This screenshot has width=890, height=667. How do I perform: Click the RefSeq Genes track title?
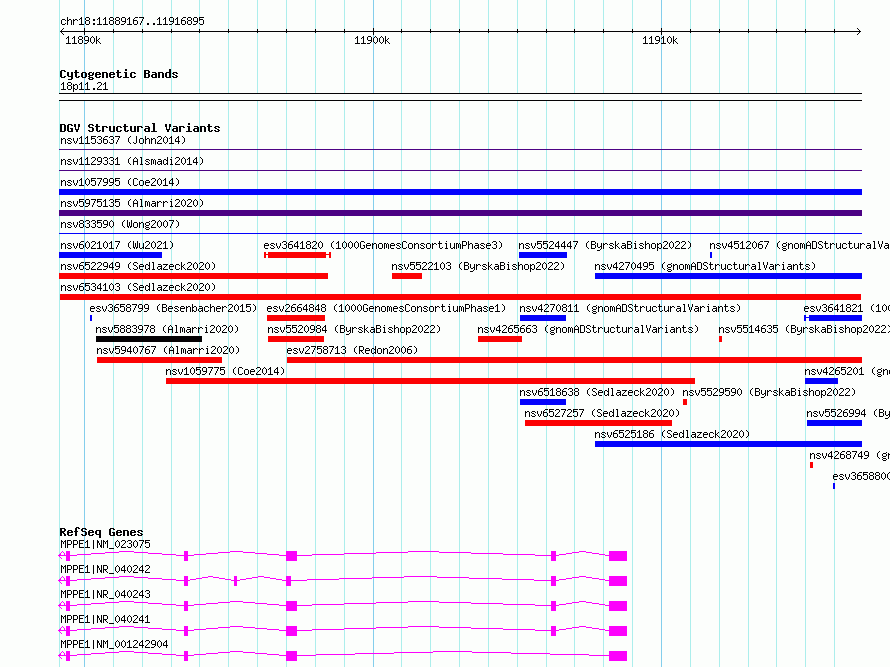coord(101,532)
